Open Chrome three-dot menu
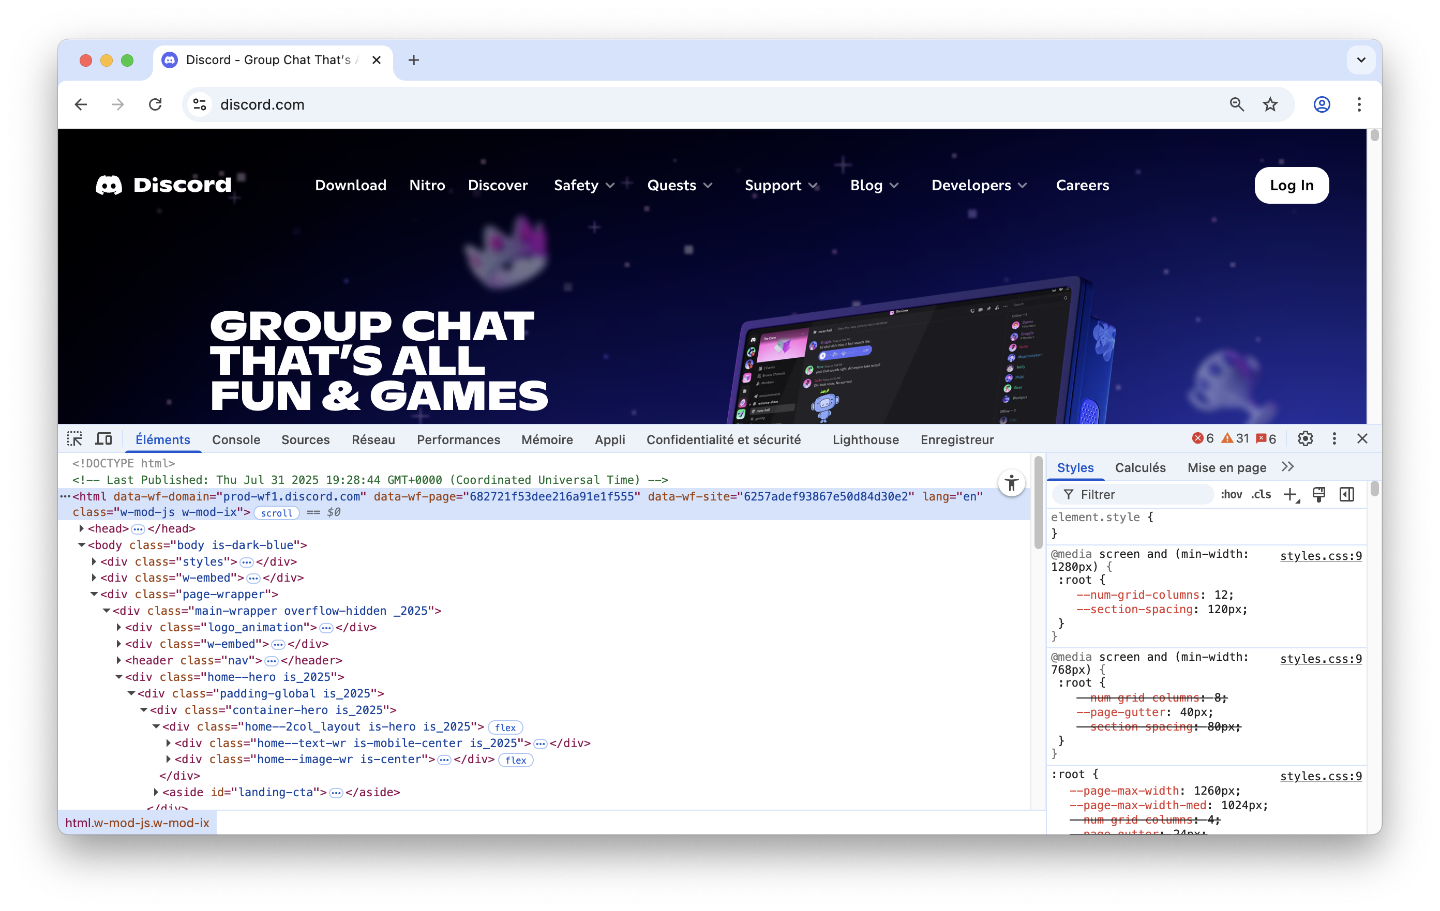Screen dimensions: 1440x911 pos(1359,104)
